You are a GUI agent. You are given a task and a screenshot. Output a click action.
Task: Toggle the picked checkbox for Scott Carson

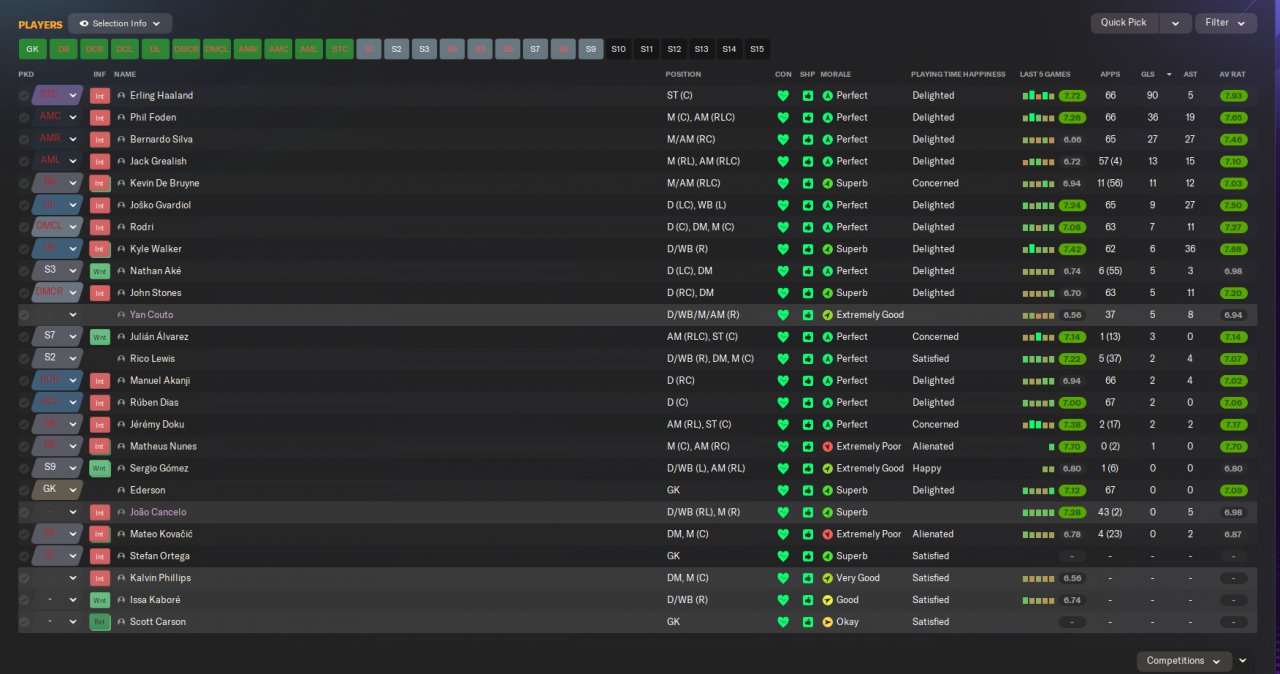point(24,622)
